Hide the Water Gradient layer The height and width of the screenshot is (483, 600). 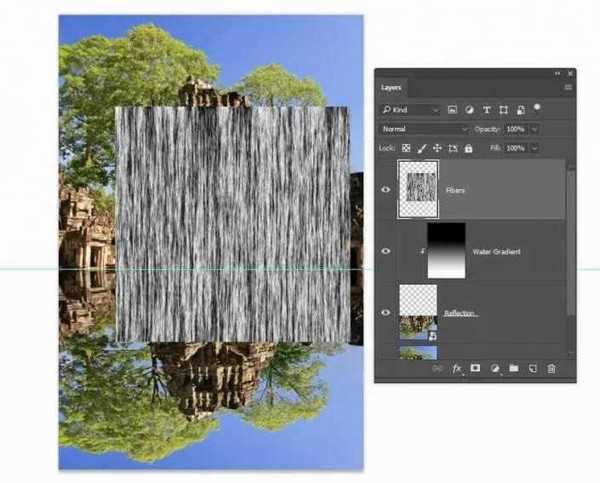(386, 251)
